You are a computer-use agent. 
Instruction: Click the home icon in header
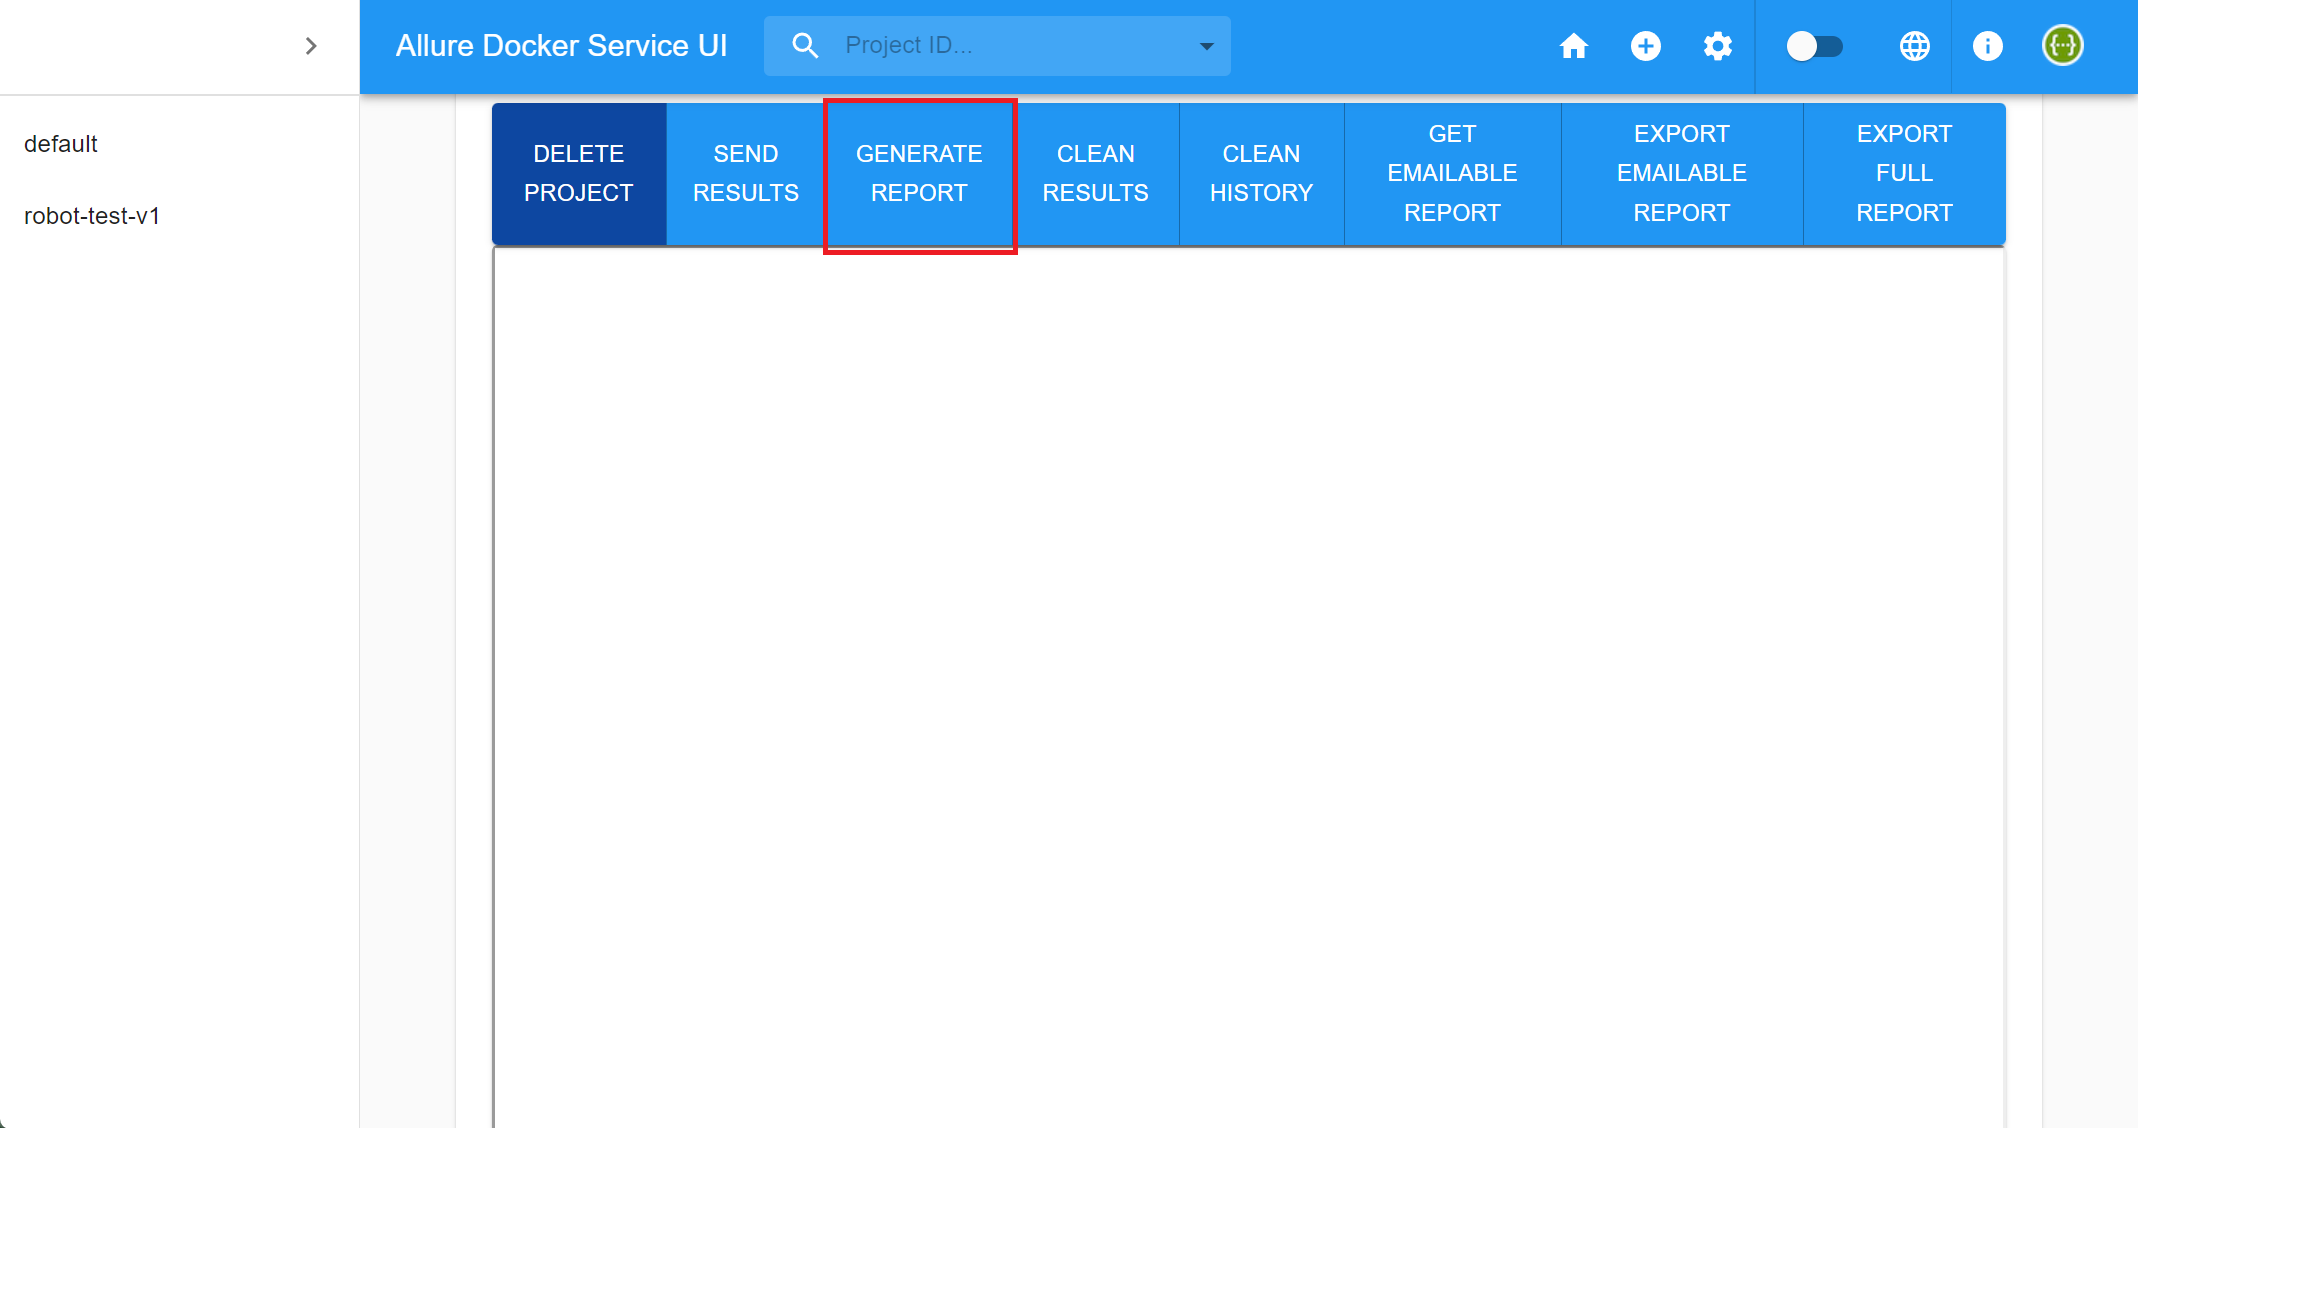click(x=1573, y=46)
